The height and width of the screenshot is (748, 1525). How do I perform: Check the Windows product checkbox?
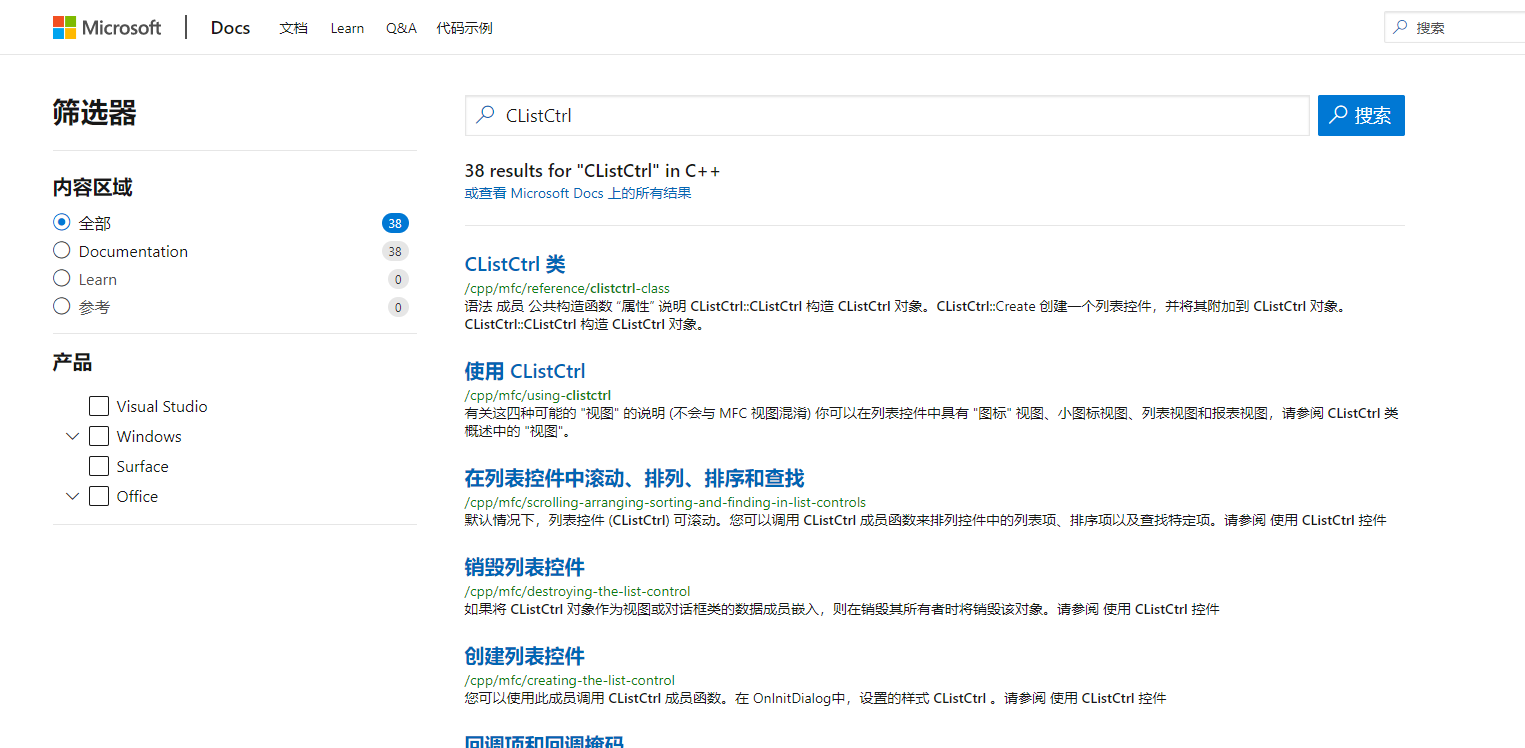99,436
